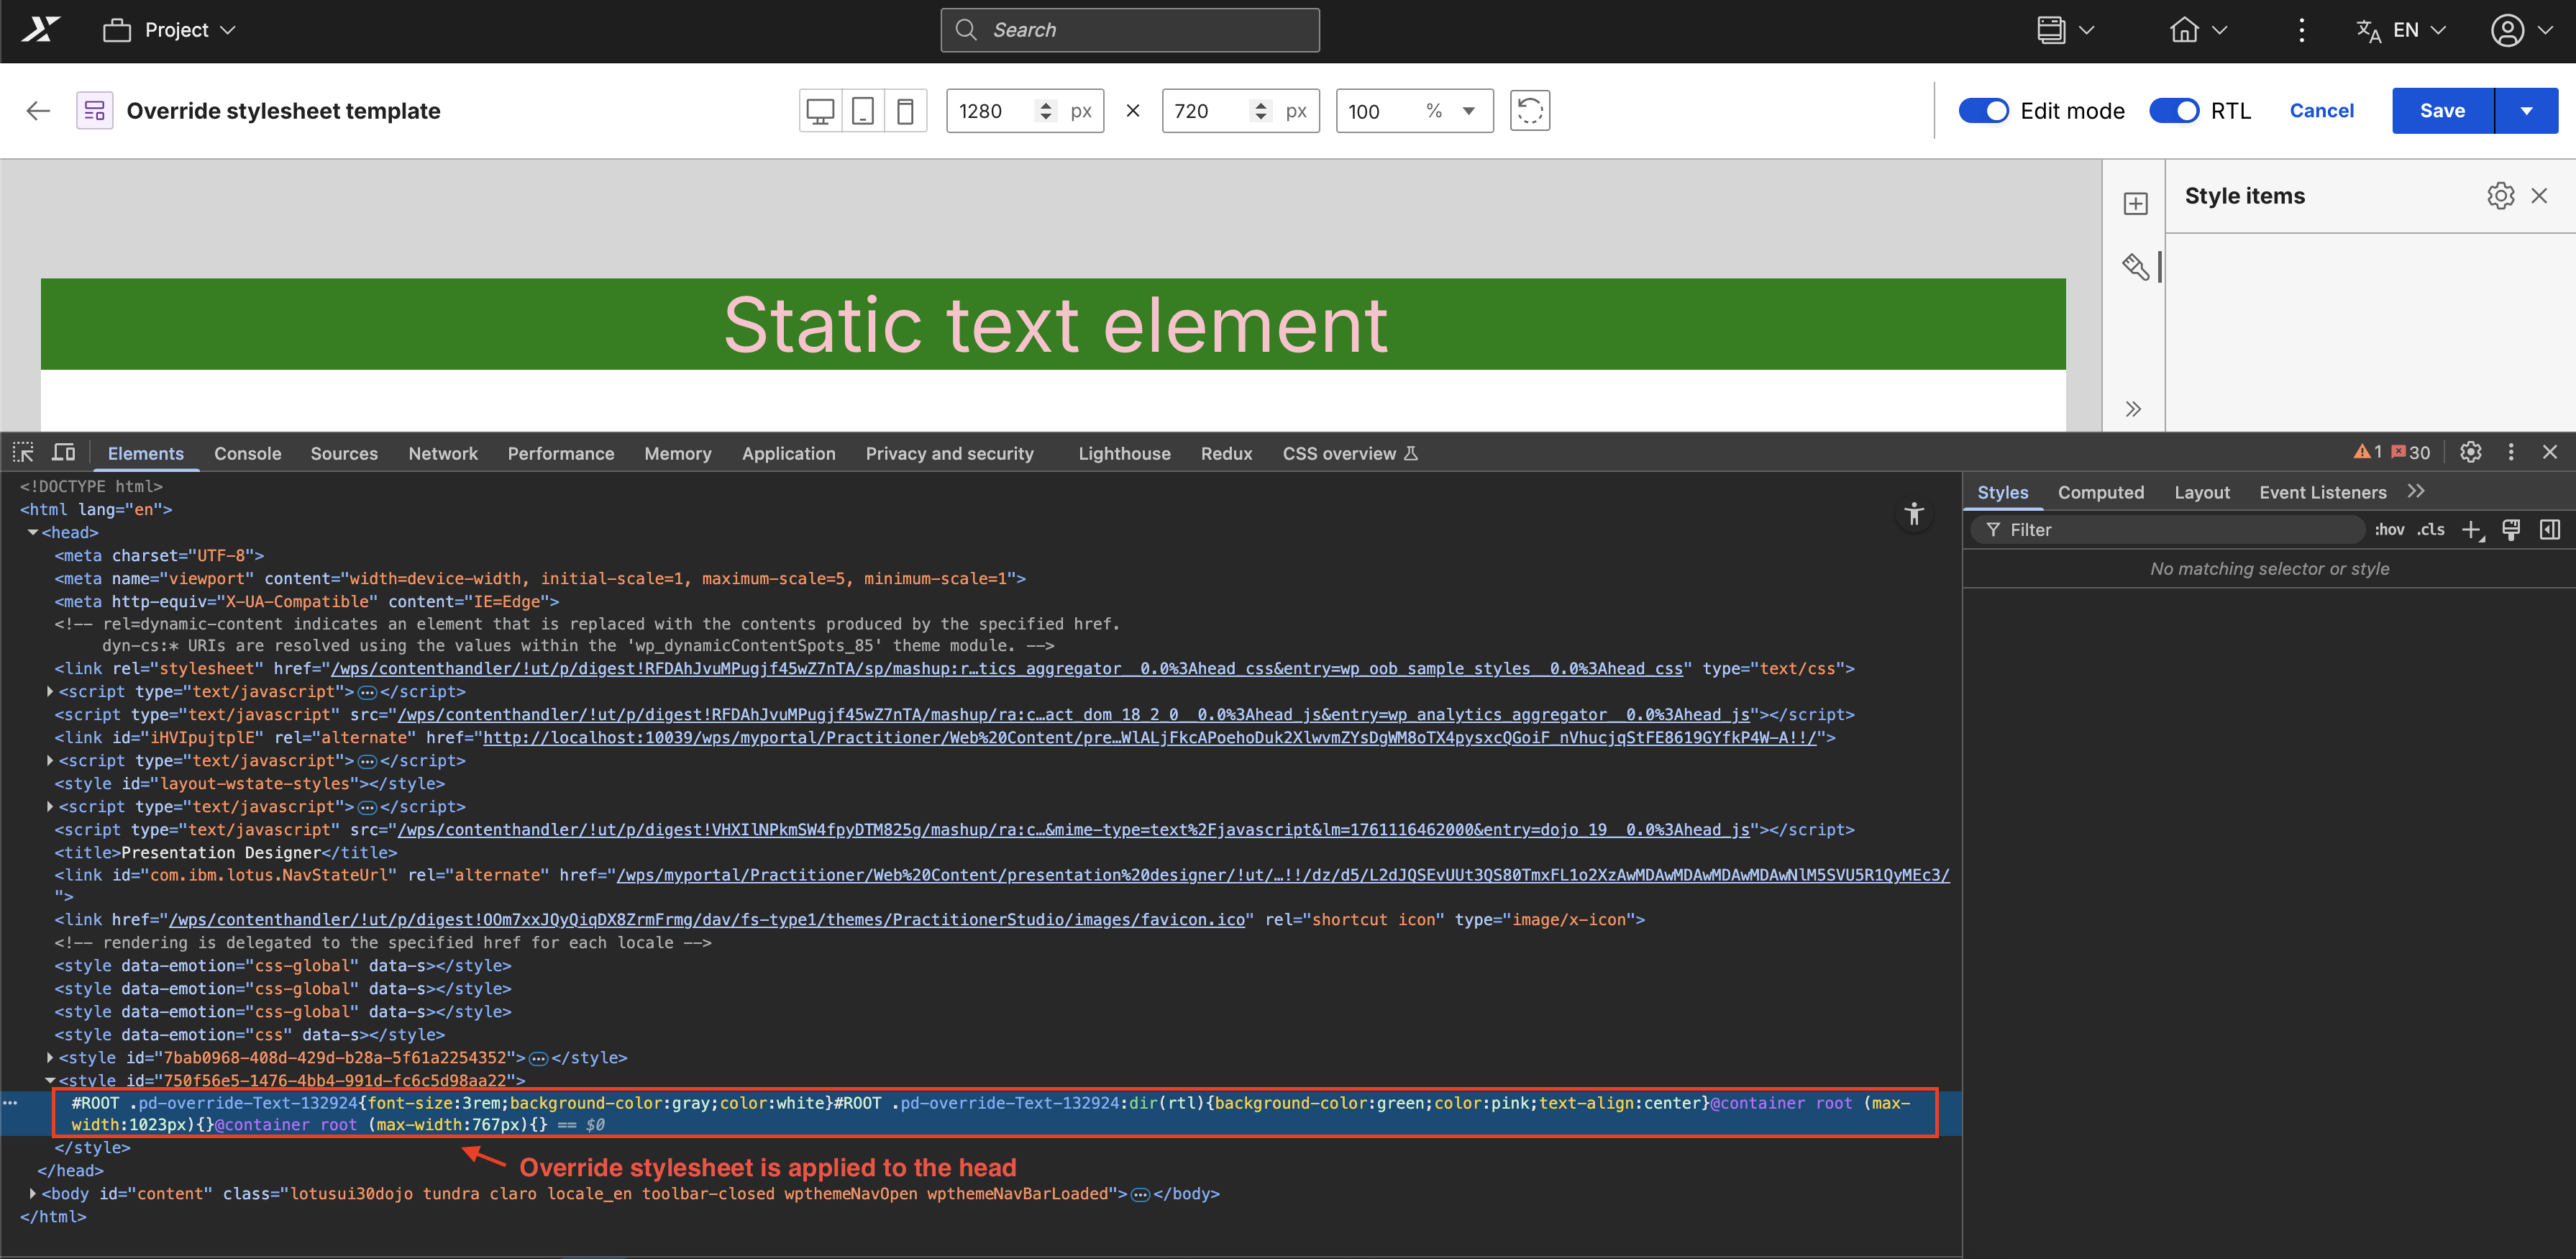Toggle DevTools device toolbar icon

tap(64, 453)
